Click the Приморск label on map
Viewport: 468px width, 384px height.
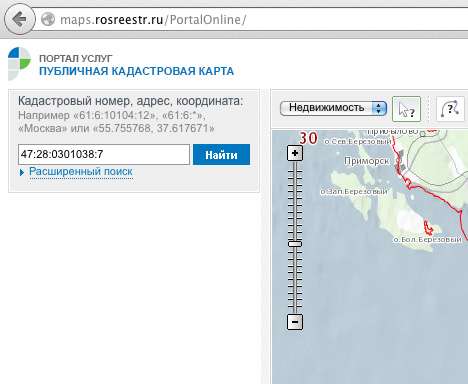coord(366,161)
